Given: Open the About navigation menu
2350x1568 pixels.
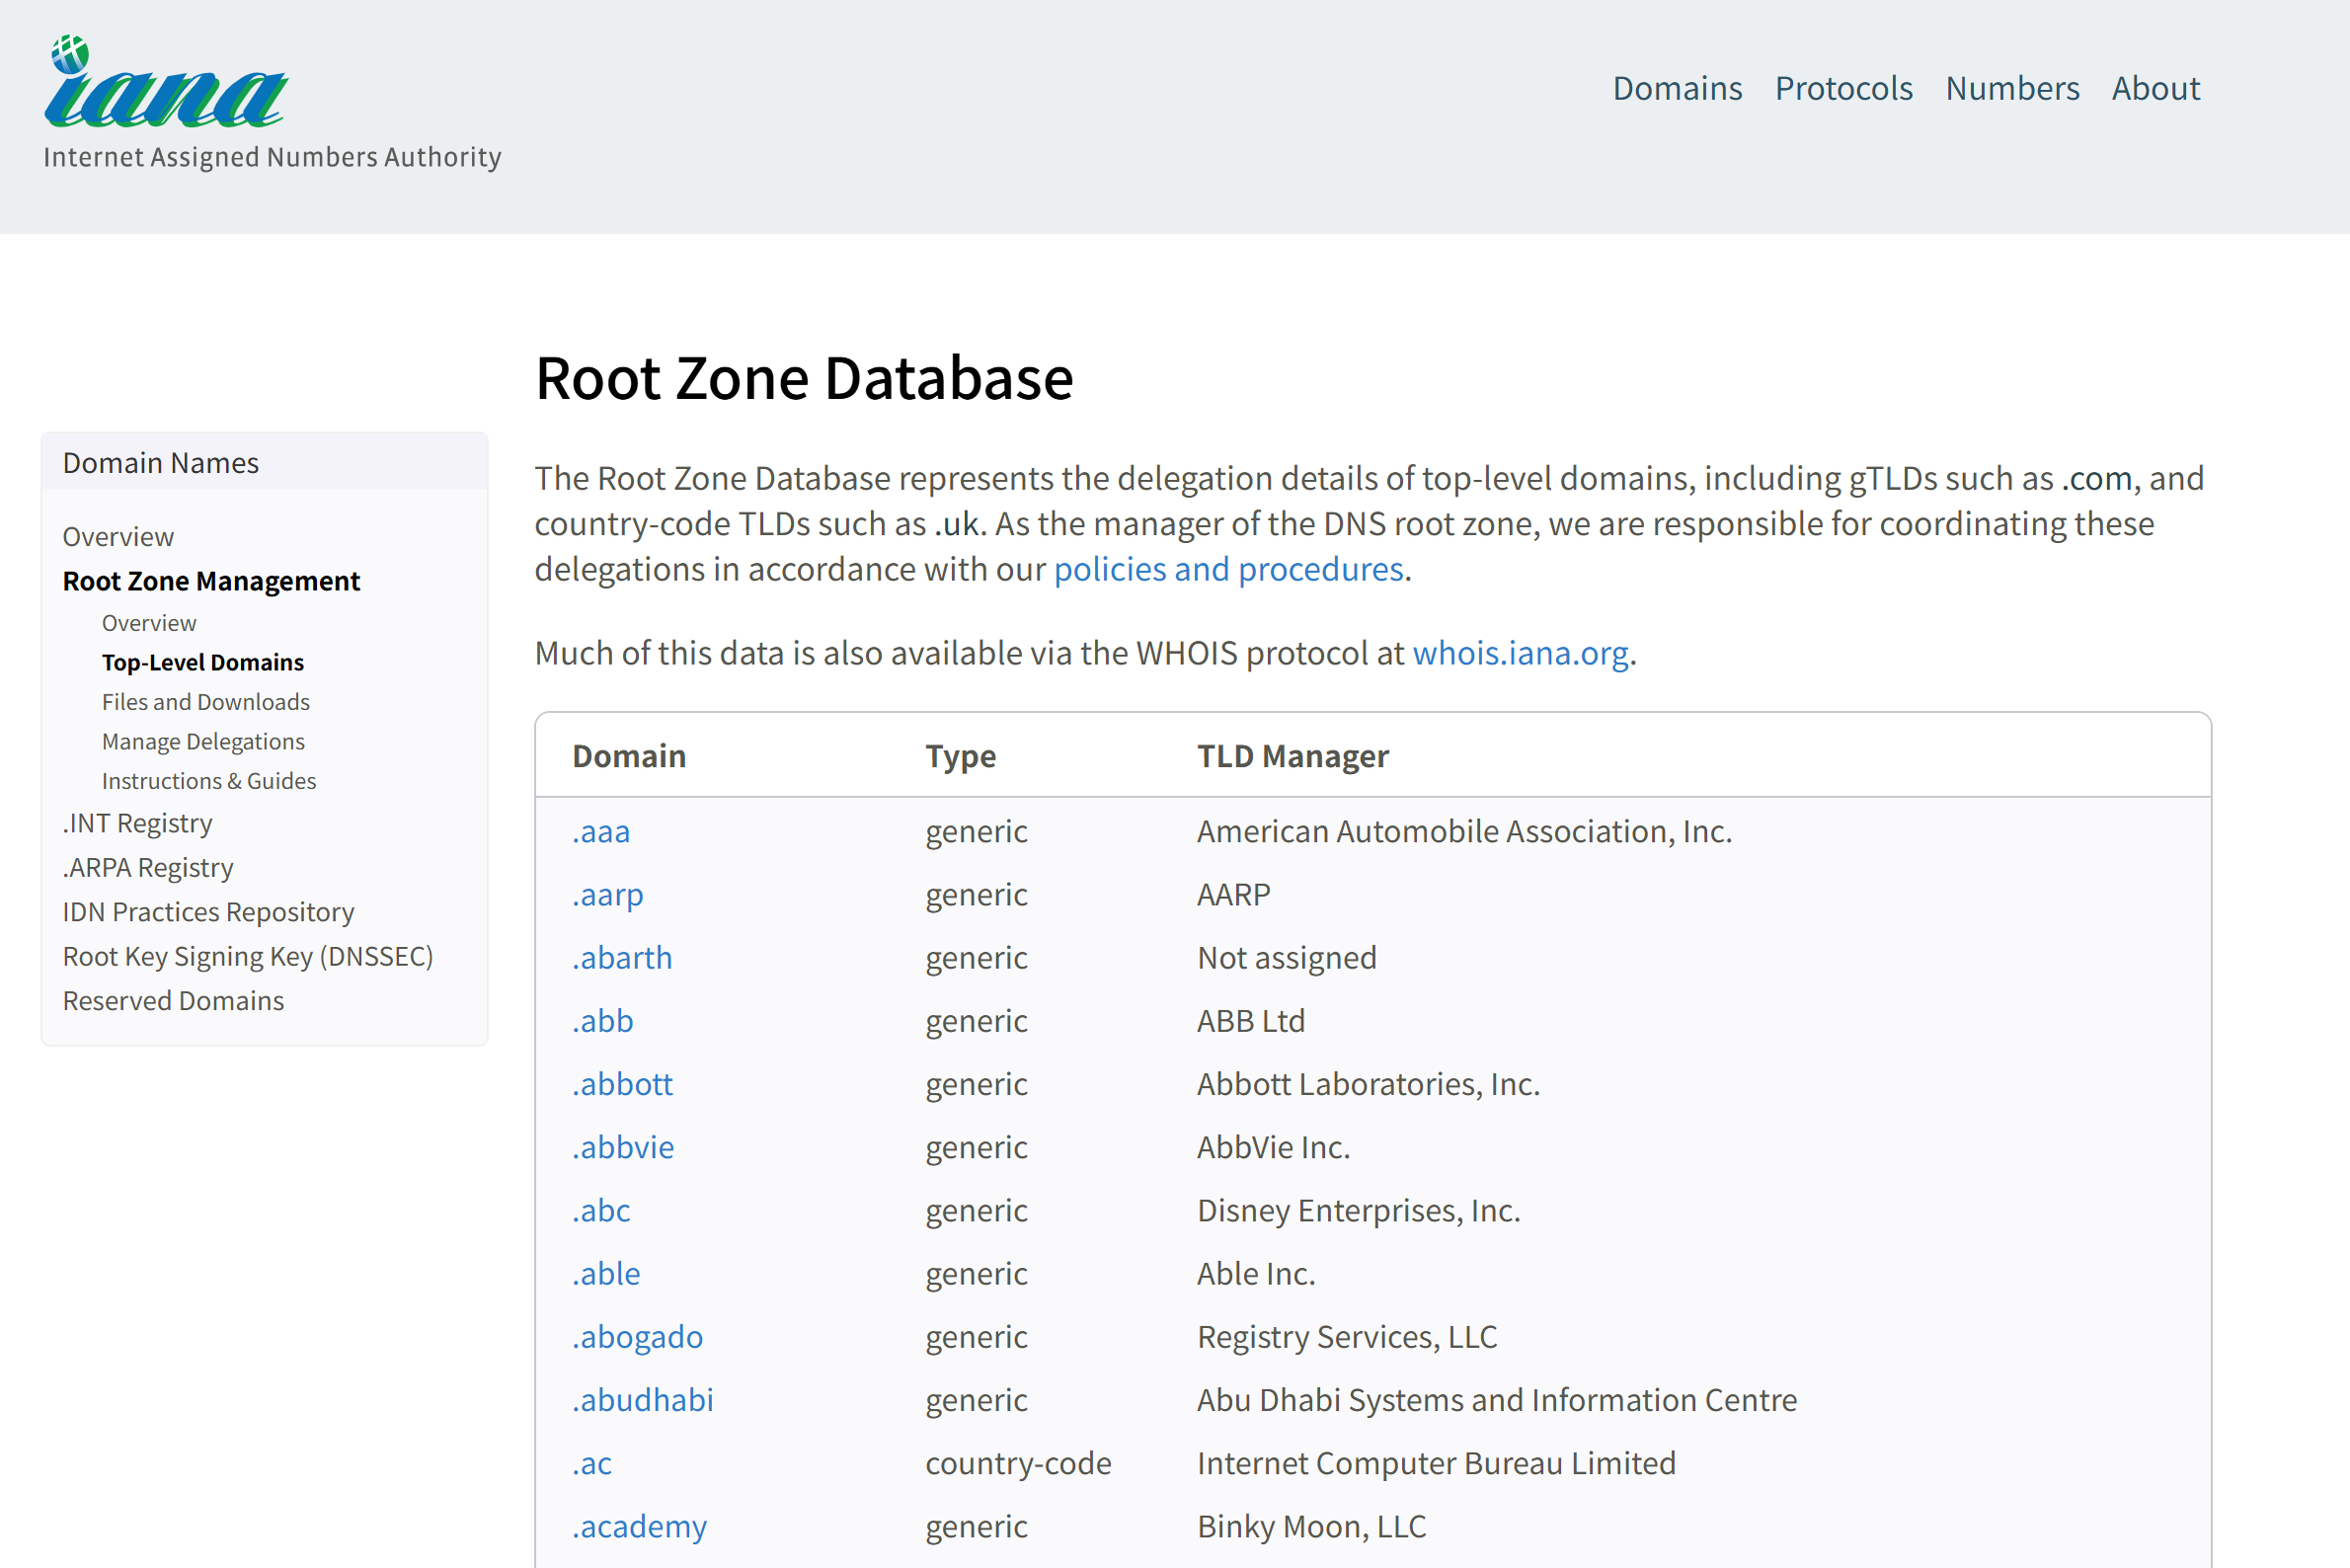Looking at the screenshot, I should tap(2155, 88).
